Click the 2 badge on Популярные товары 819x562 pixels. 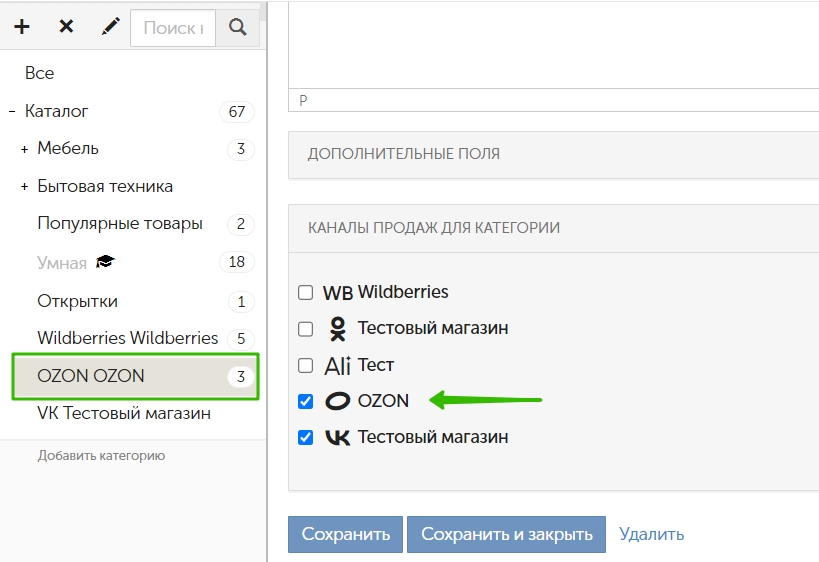[x=241, y=224]
